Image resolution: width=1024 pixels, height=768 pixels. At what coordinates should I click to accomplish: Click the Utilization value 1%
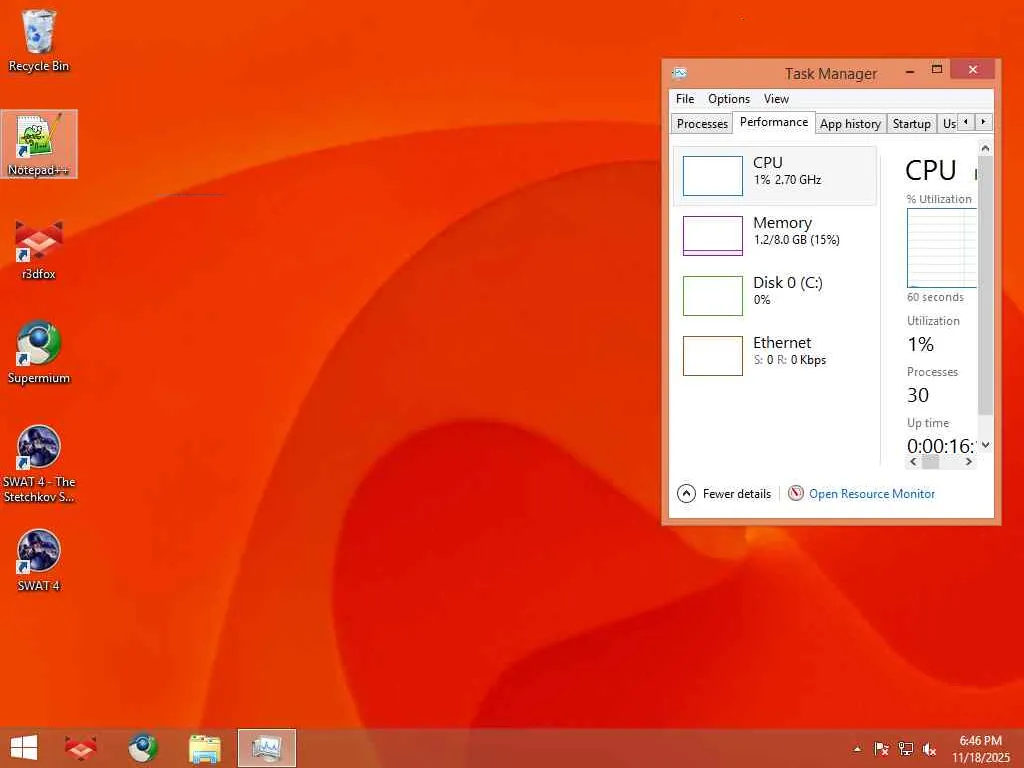[920, 344]
